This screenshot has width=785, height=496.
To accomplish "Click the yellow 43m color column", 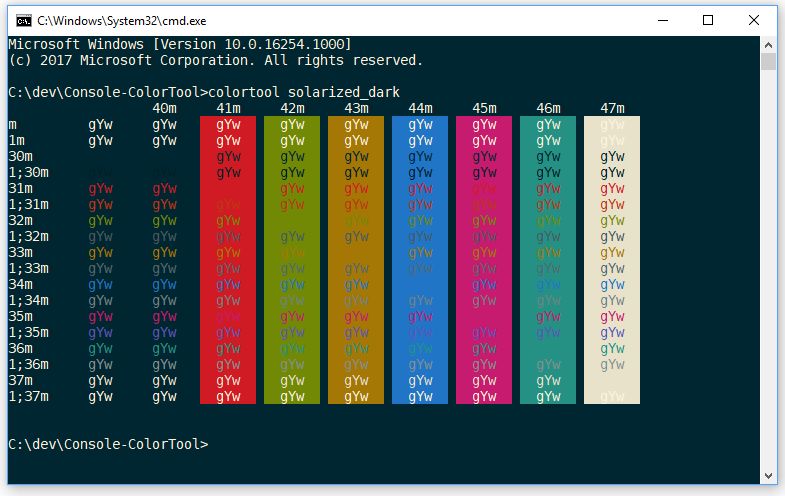I will pyautogui.click(x=356, y=260).
